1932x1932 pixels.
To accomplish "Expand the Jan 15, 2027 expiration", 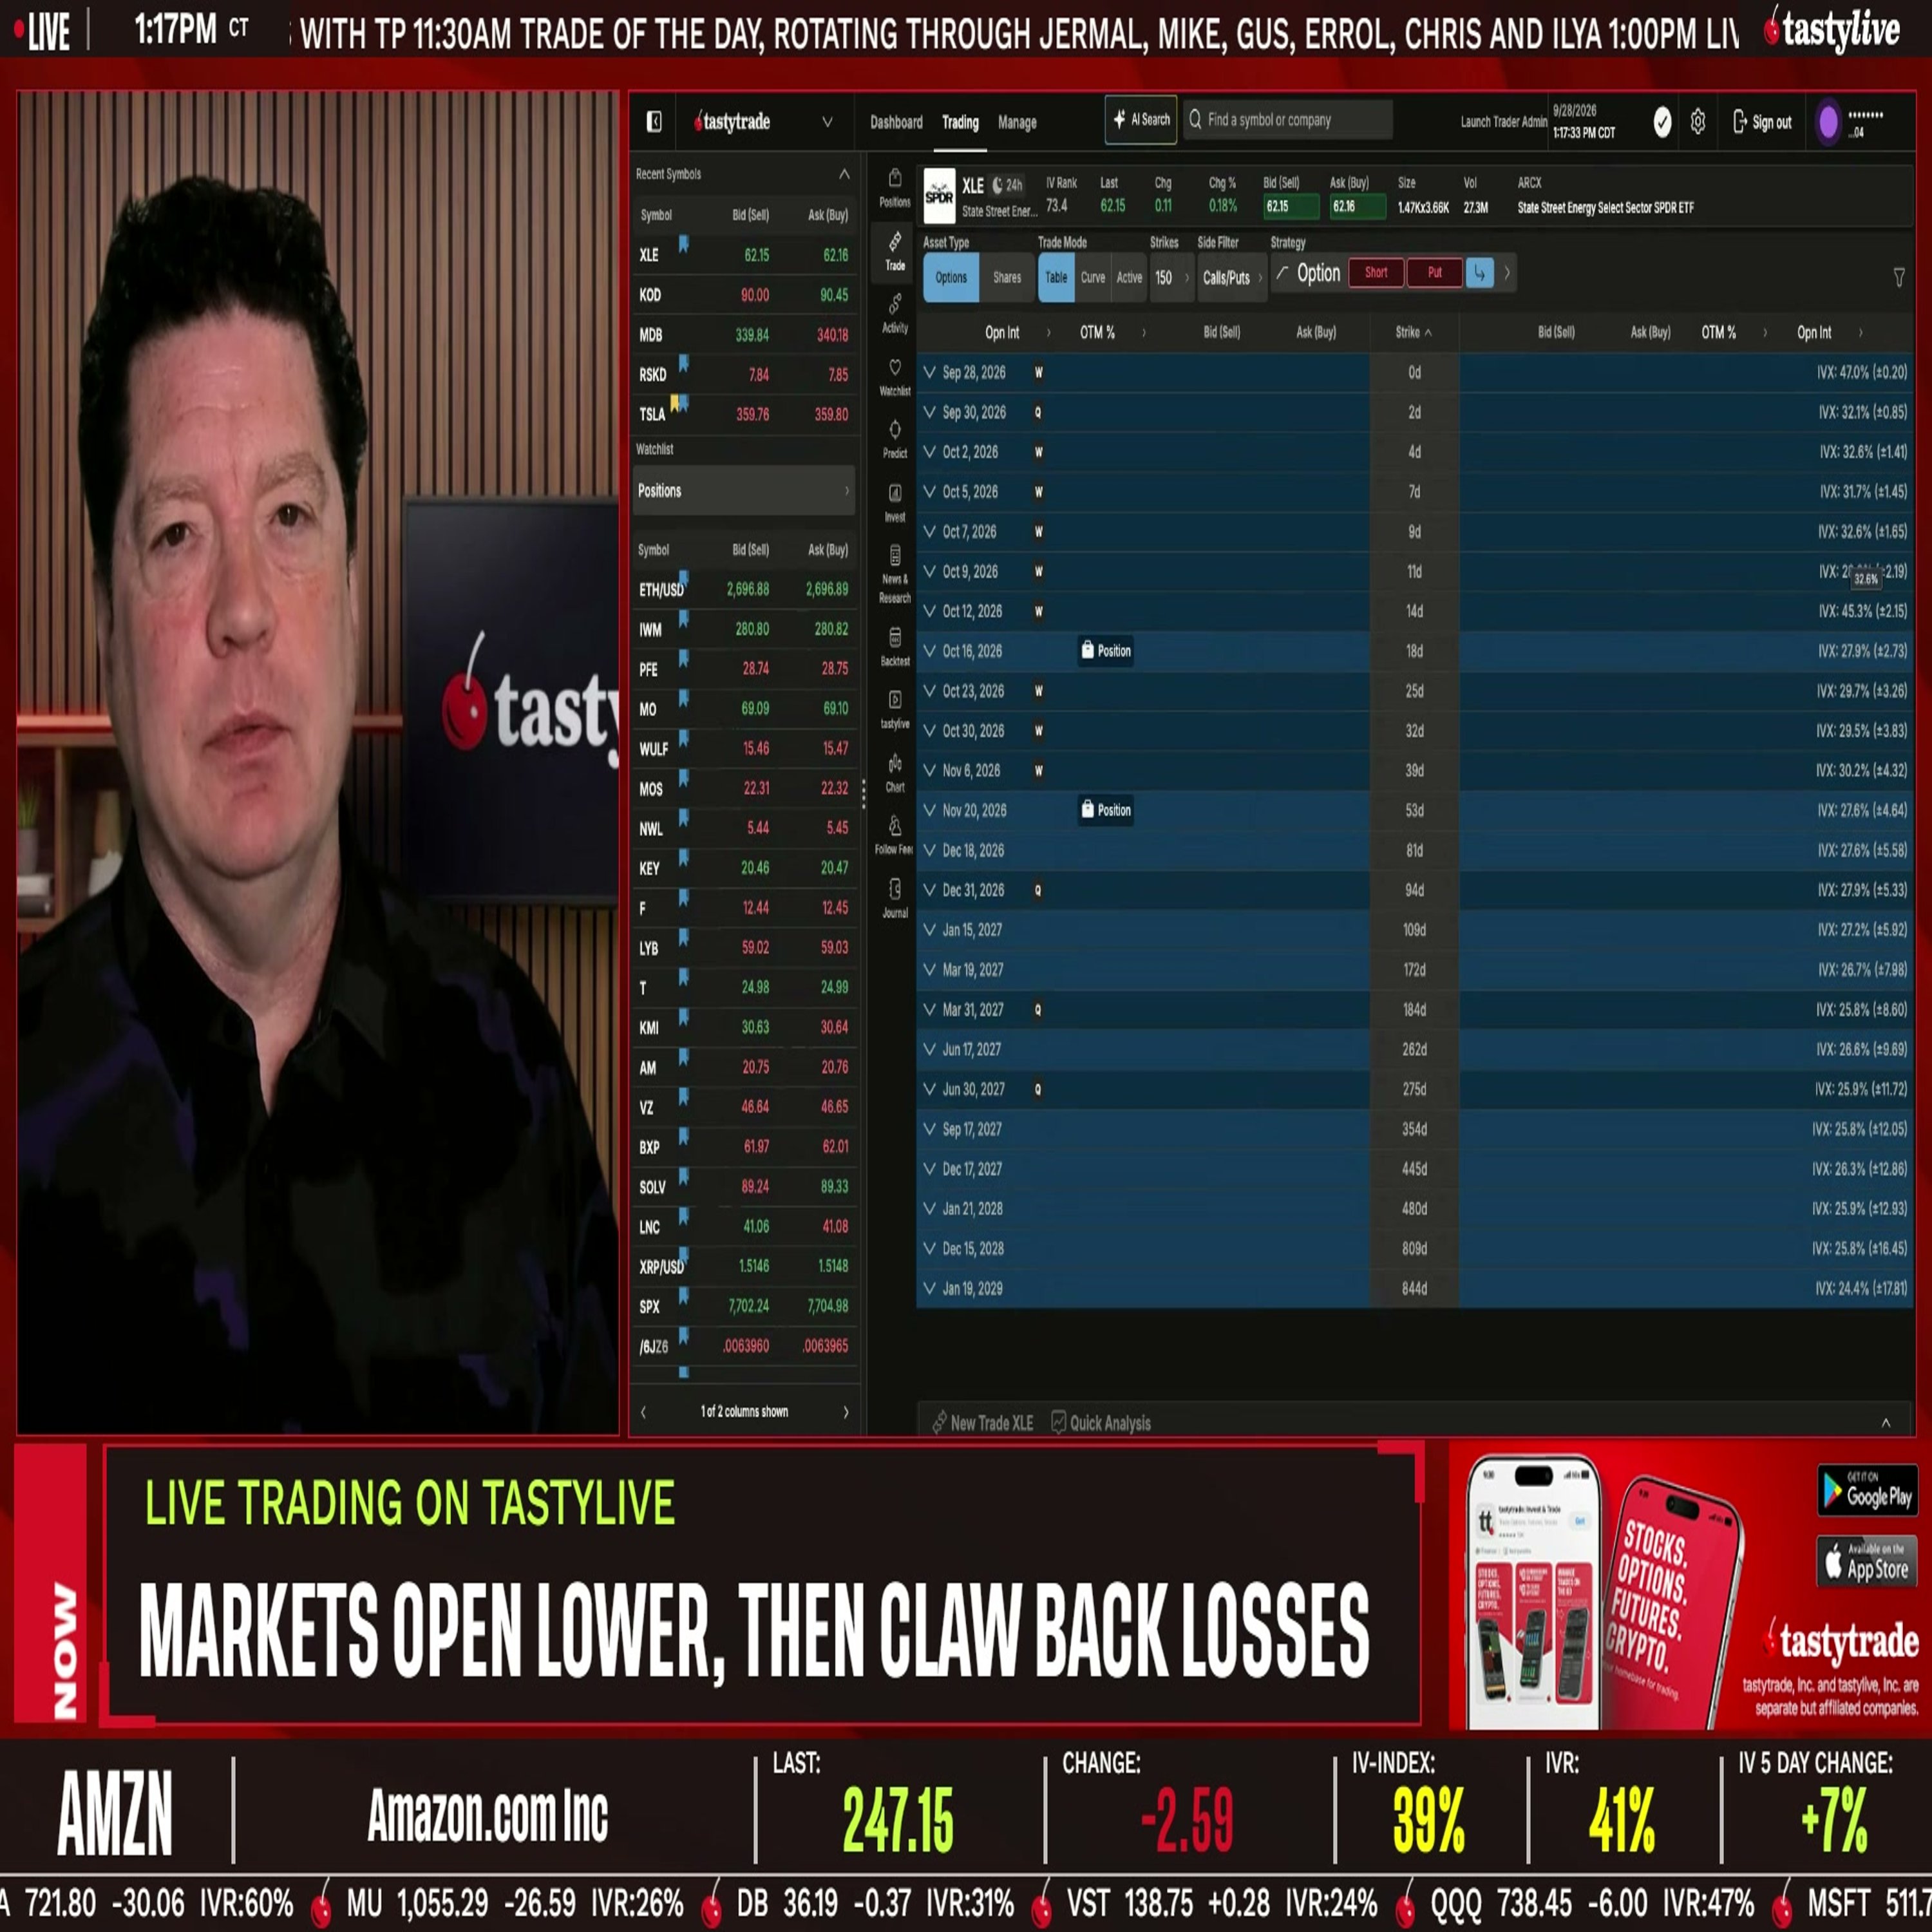I will [x=1415, y=930].
